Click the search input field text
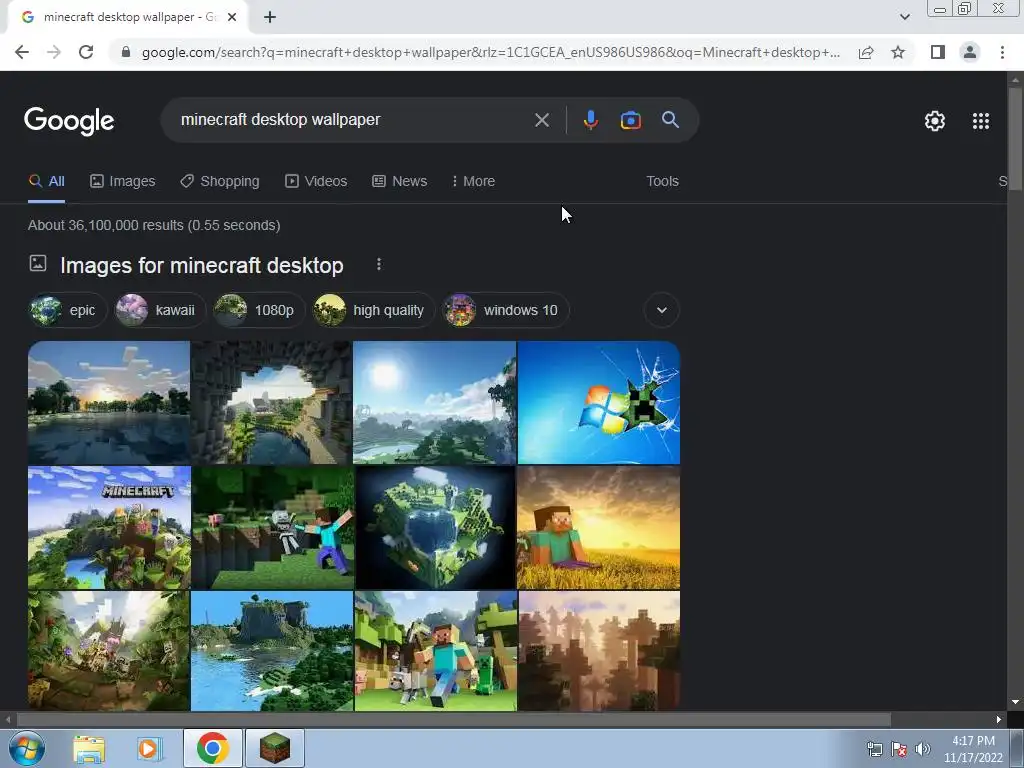1024x768 pixels. 280,120
